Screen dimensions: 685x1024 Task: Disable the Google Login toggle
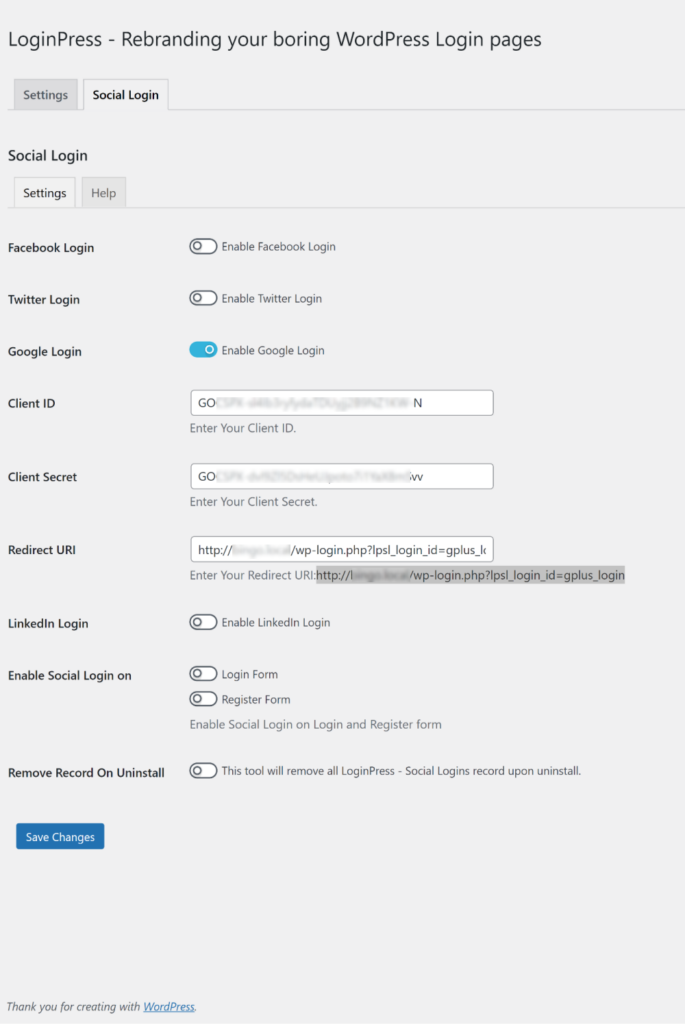(x=203, y=350)
